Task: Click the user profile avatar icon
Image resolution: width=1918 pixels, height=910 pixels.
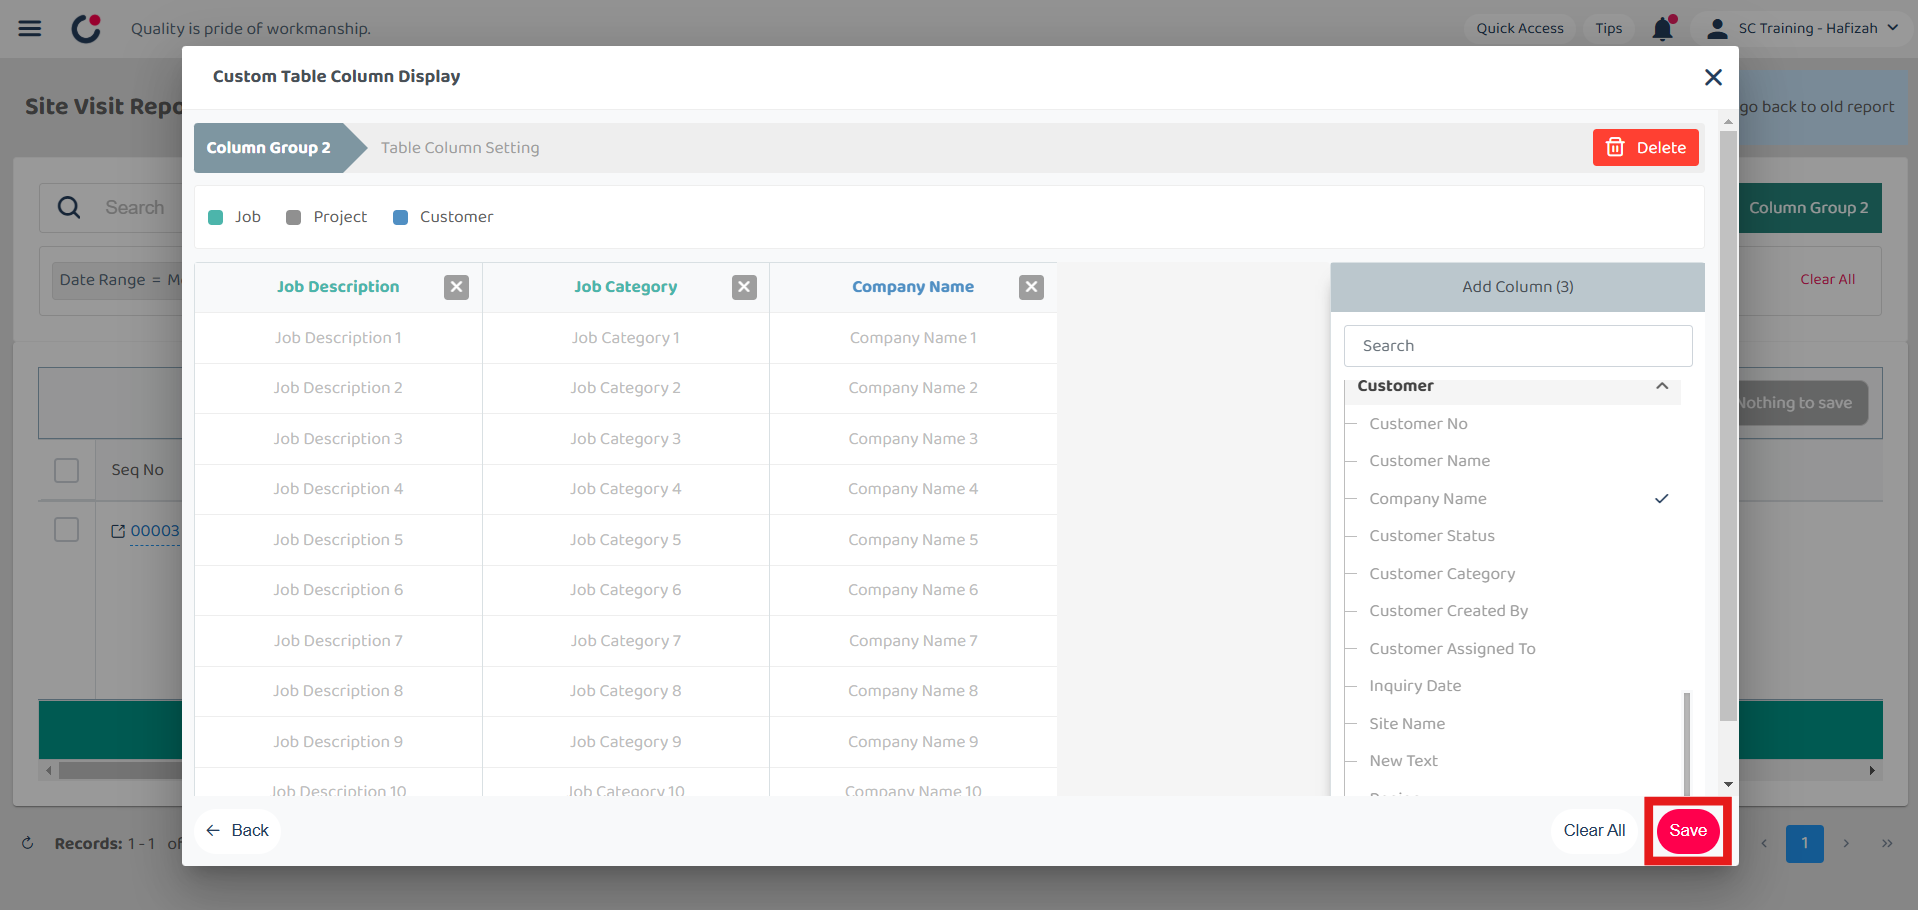Action: click(x=1717, y=29)
